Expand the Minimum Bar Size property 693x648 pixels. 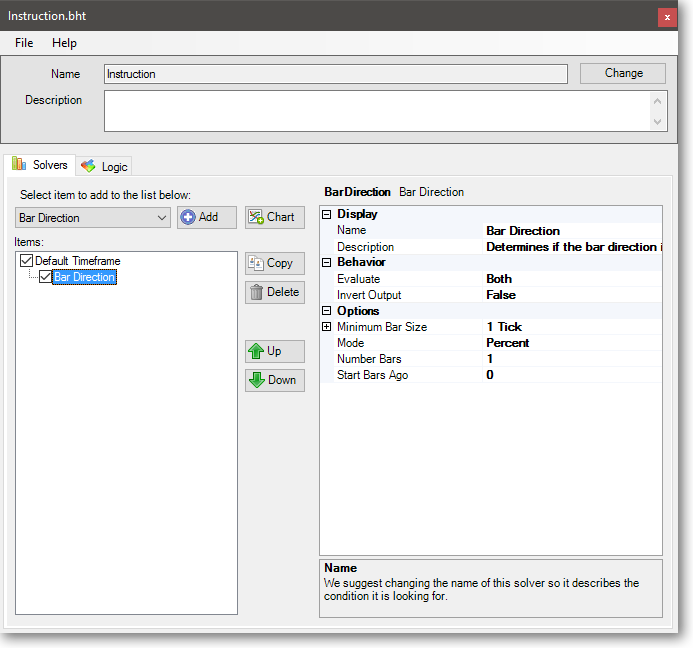click(326, 327)
